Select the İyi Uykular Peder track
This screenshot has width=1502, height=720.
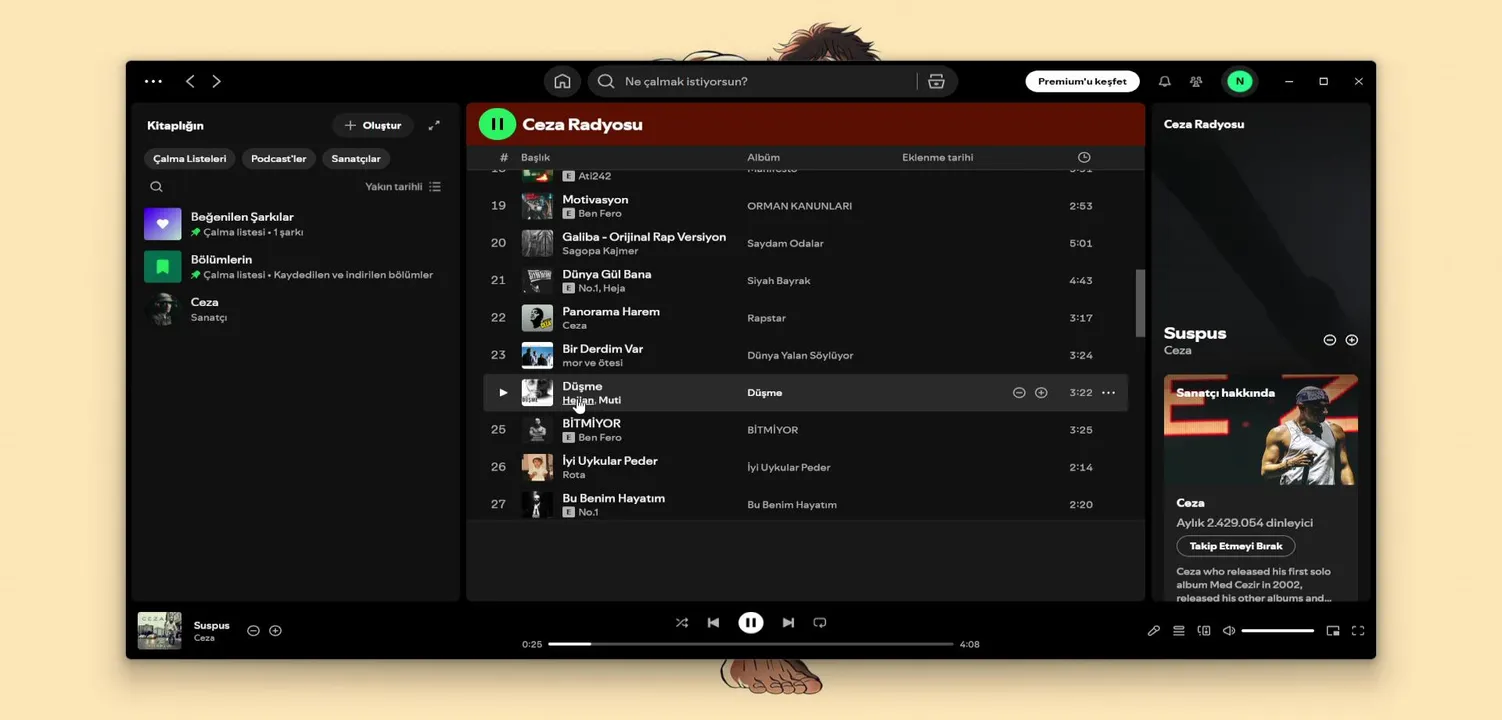(x=805, y=467)
